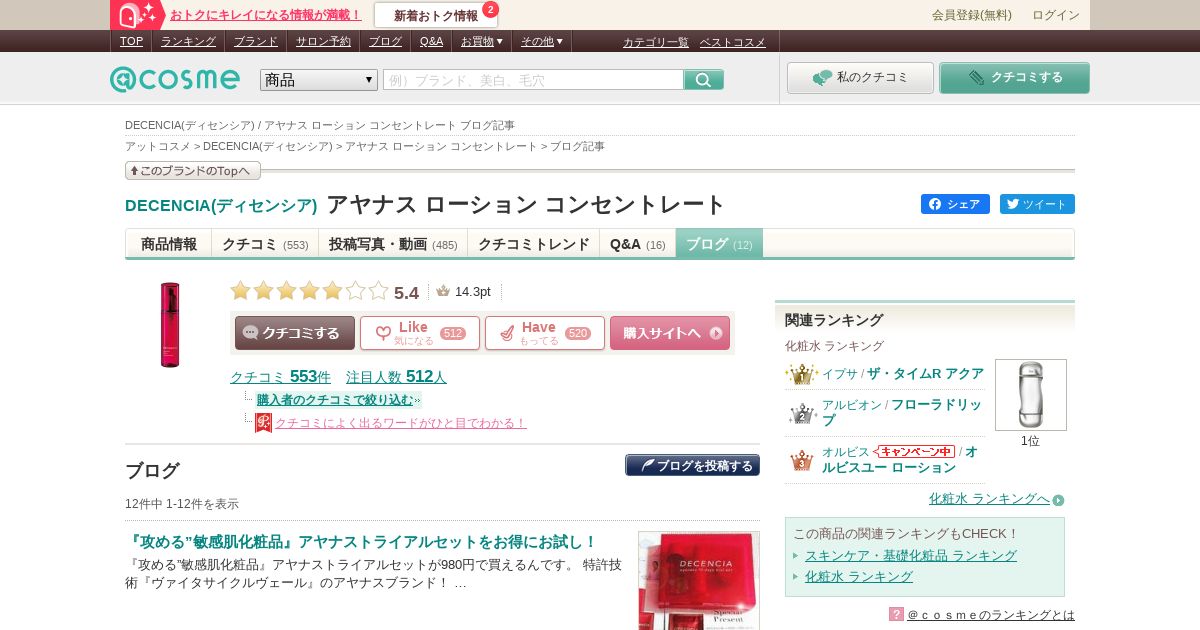Open the Facebook share button
This screenshot has height=630, width=1200.
(x=955, y=204)
